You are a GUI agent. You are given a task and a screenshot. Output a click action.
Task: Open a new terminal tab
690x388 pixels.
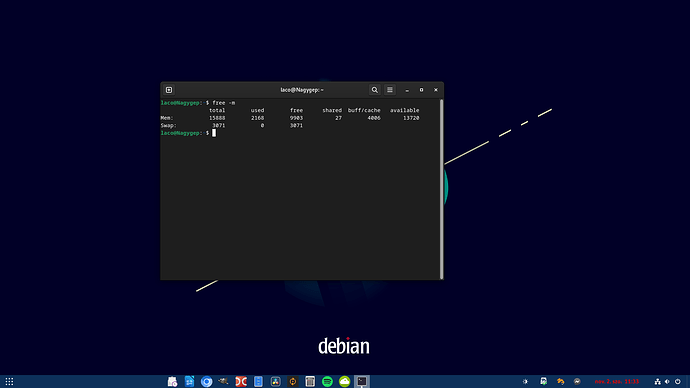169,90
